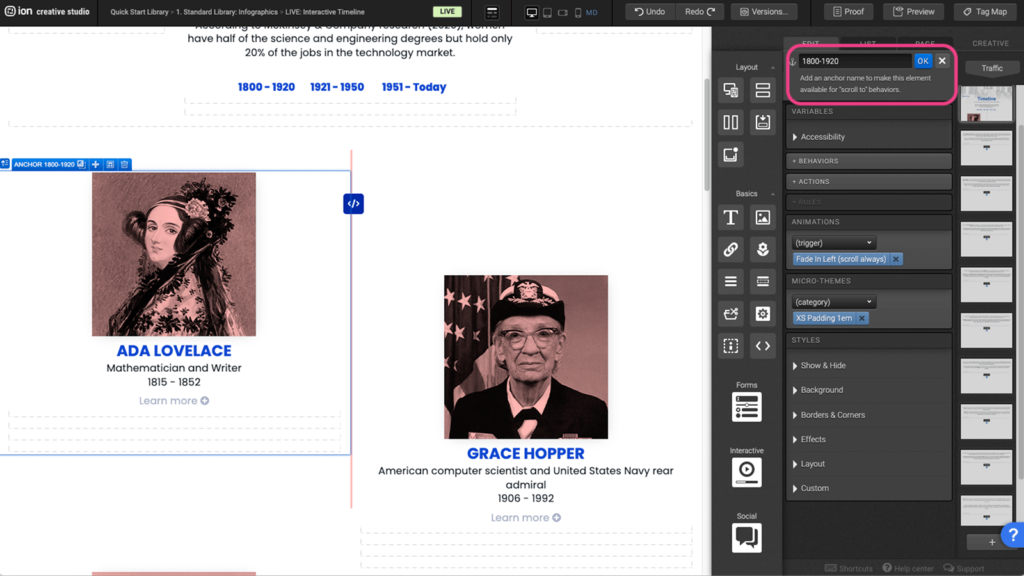Add a responsive device layout block icon
Screen dimensions: 1024x576
[x=731, y=90]
